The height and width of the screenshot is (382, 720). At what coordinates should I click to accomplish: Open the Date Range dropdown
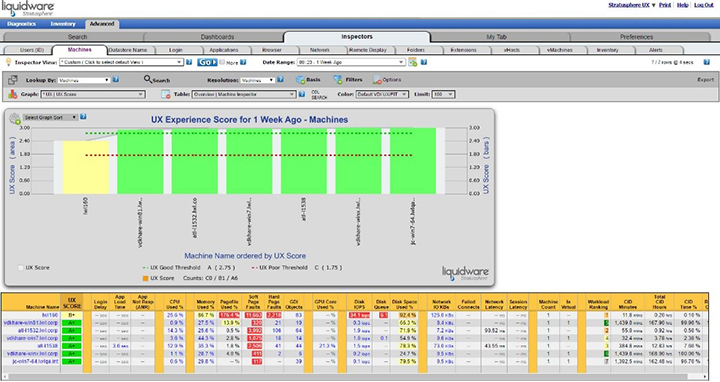click(351, 62)
